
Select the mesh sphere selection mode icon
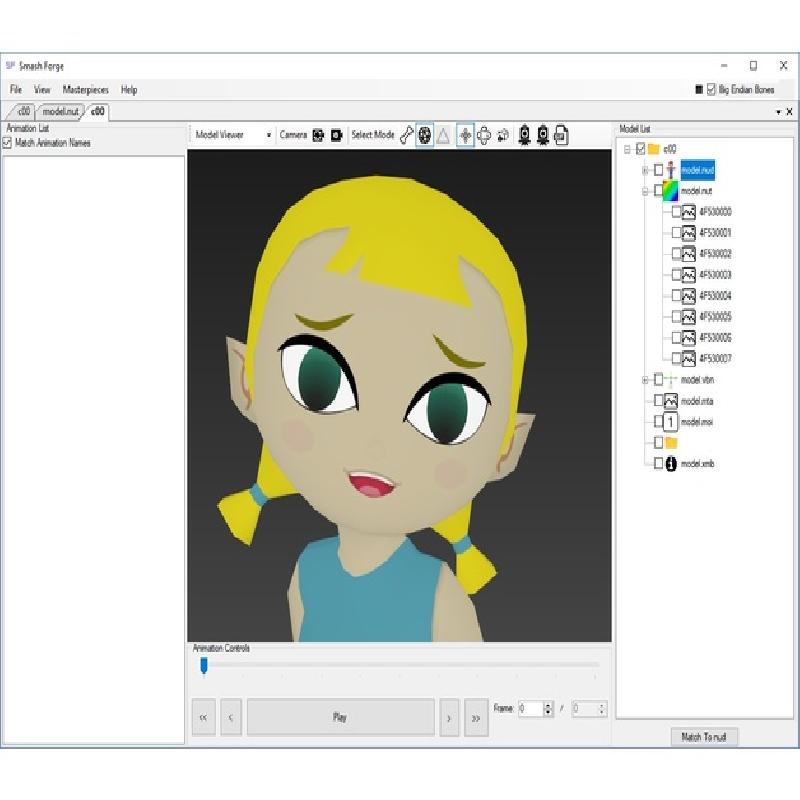[x=424, y=135]
